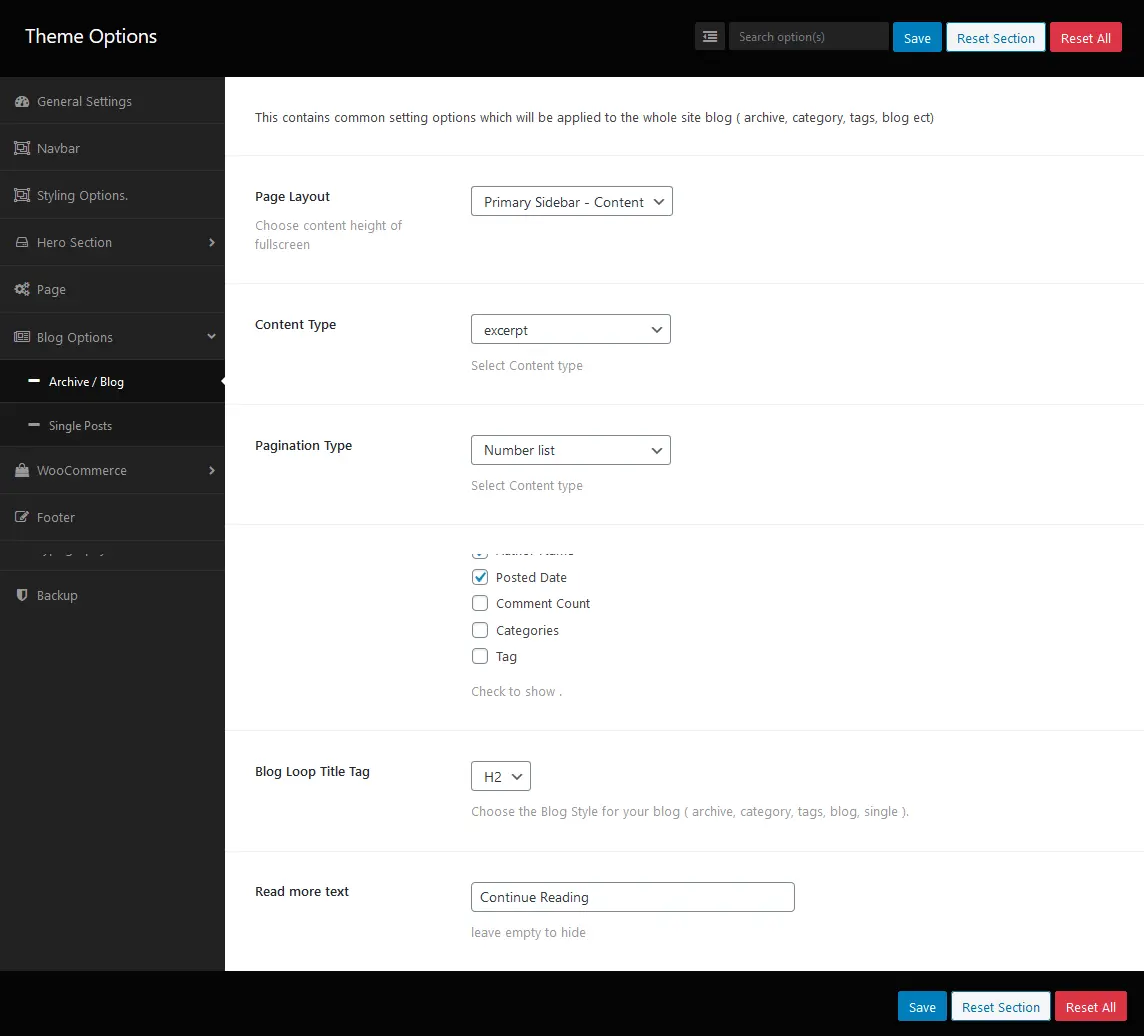Click the Page gears icon
1144x1036 pixels.
22,289
